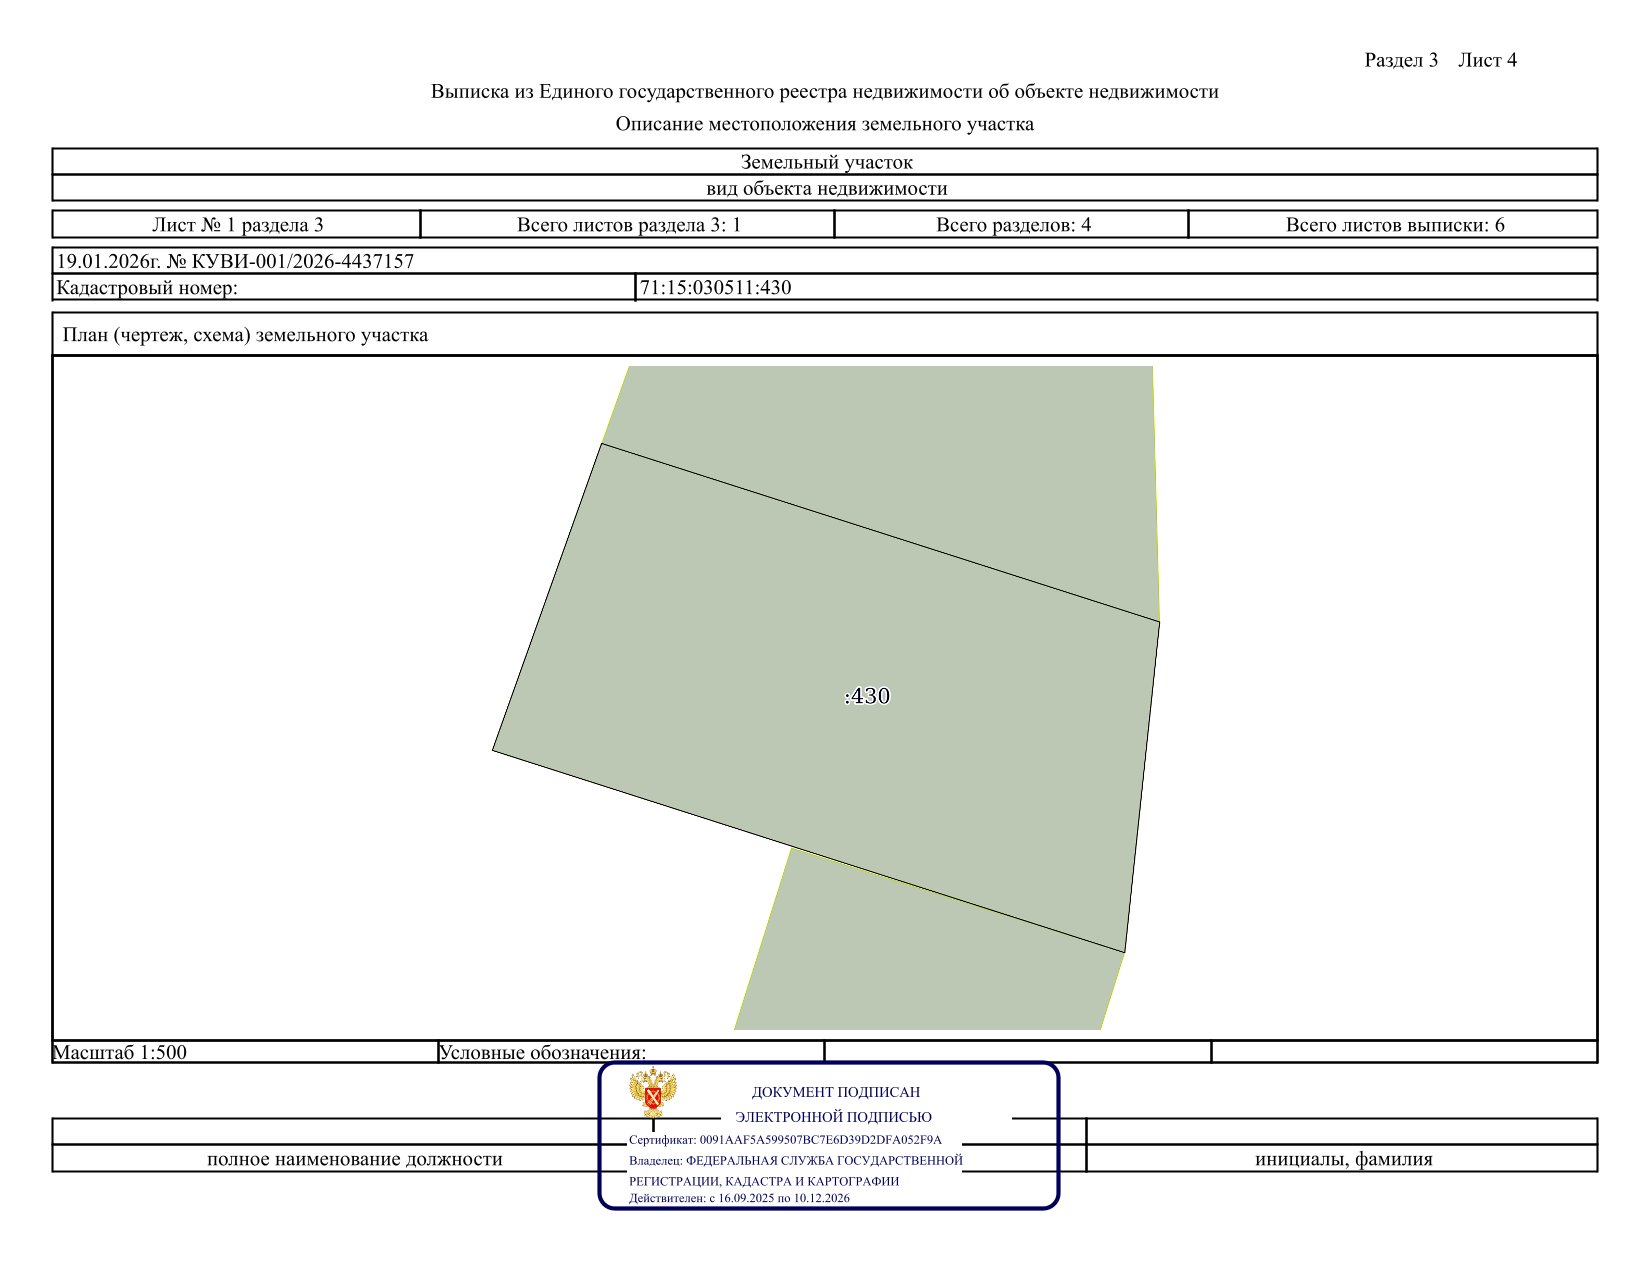This screenshot has width=1649, height=1275.
Task: Click 'ДОКУМЕНТ ПОДПИСАН ЭЛЕКТРОННОЙ ПОДПИСЬЮ' stamp text
Action: 834,1105
